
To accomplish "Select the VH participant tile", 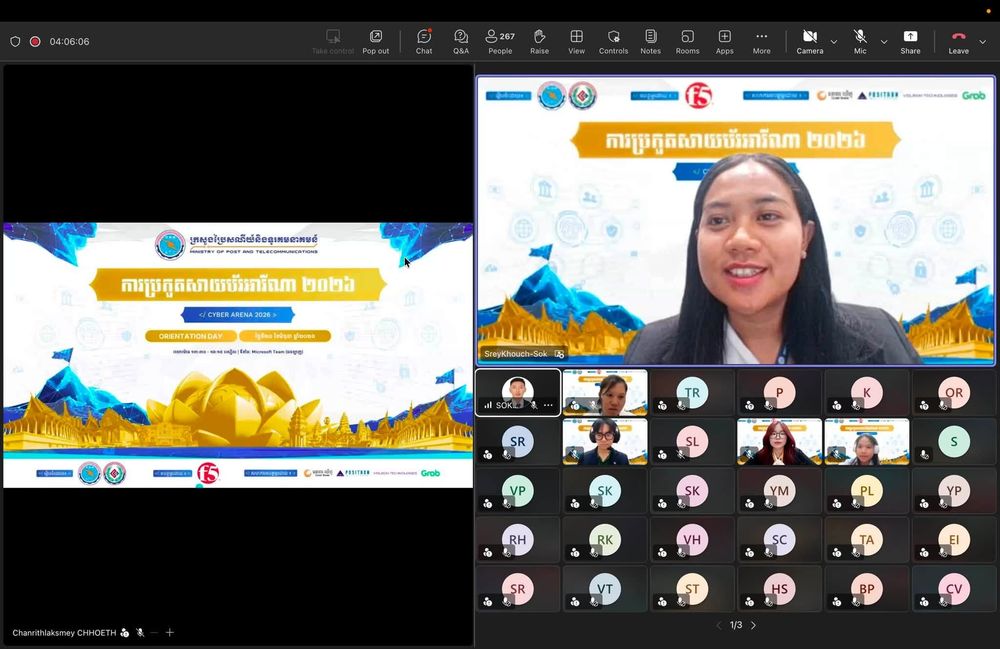I will pyautogui.click(x=692, y=540).
